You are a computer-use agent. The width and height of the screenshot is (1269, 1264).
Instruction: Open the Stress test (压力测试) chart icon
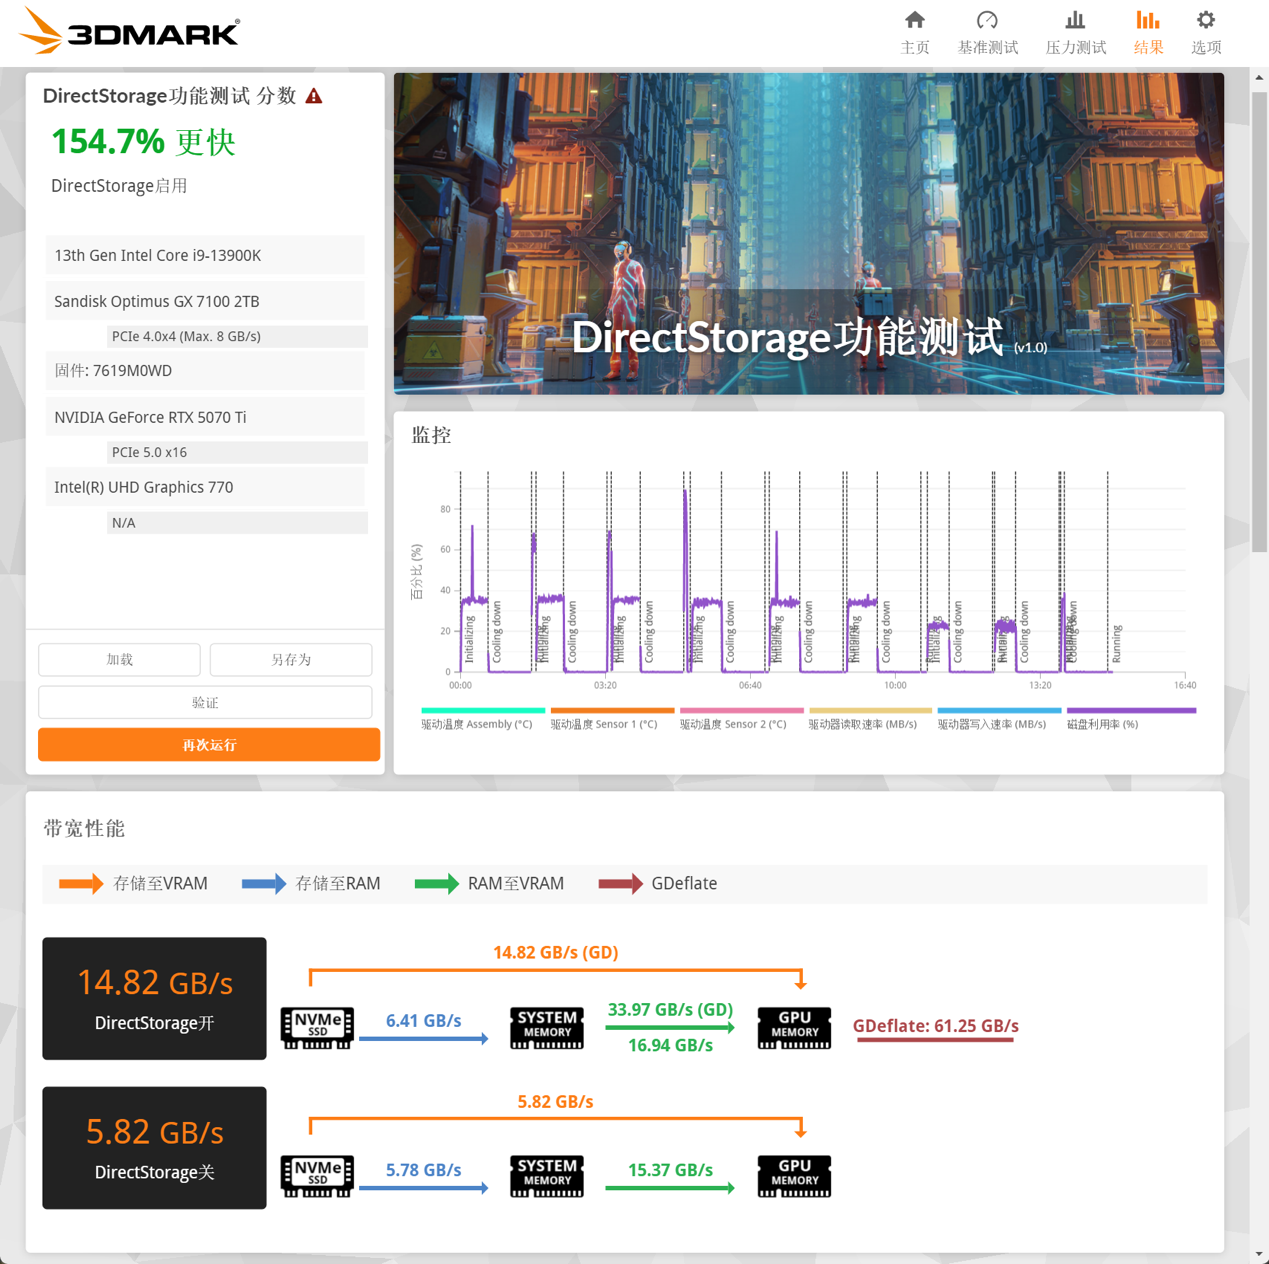point(1075,20)
